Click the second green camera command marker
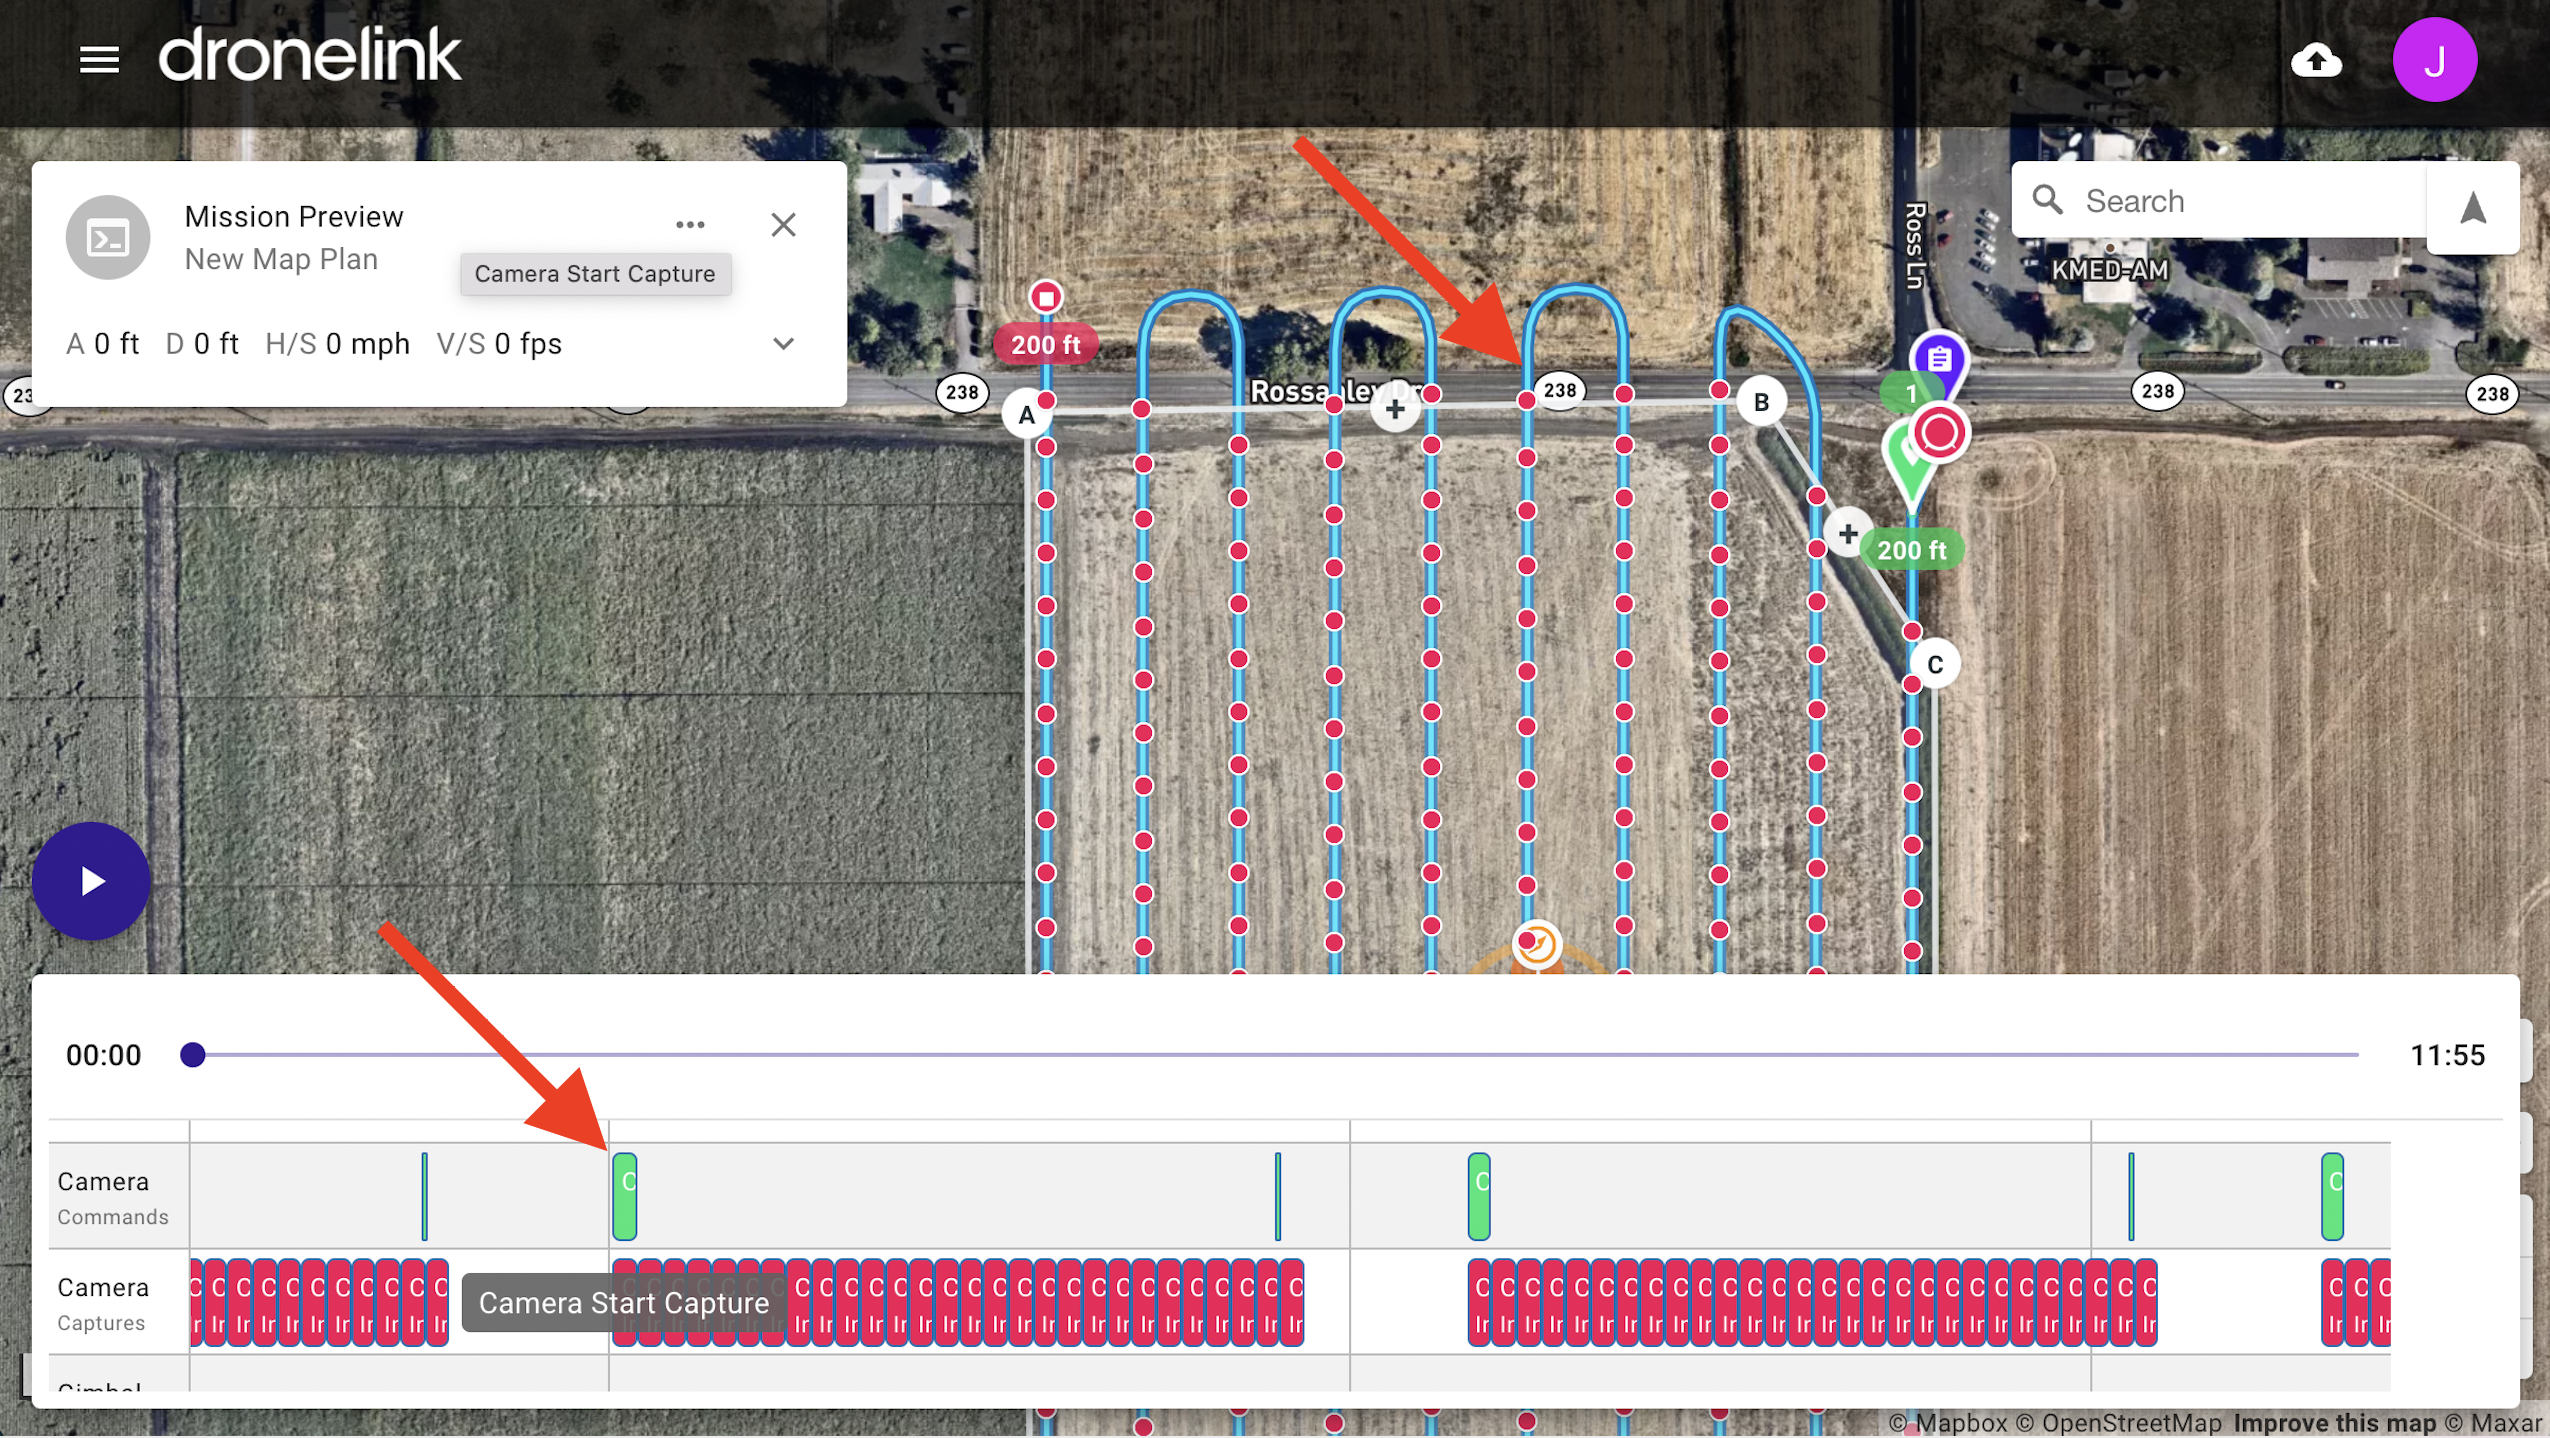The image size is (2550, 1438). [x=1479, y=1196]
